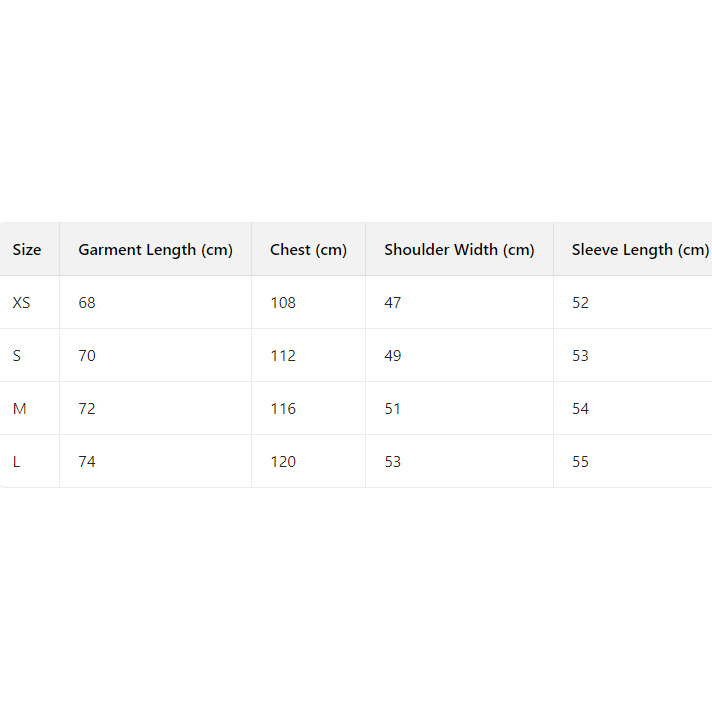712x711 pixels.
Task: Click the XS size row label
Action: (x=22, y=303)
